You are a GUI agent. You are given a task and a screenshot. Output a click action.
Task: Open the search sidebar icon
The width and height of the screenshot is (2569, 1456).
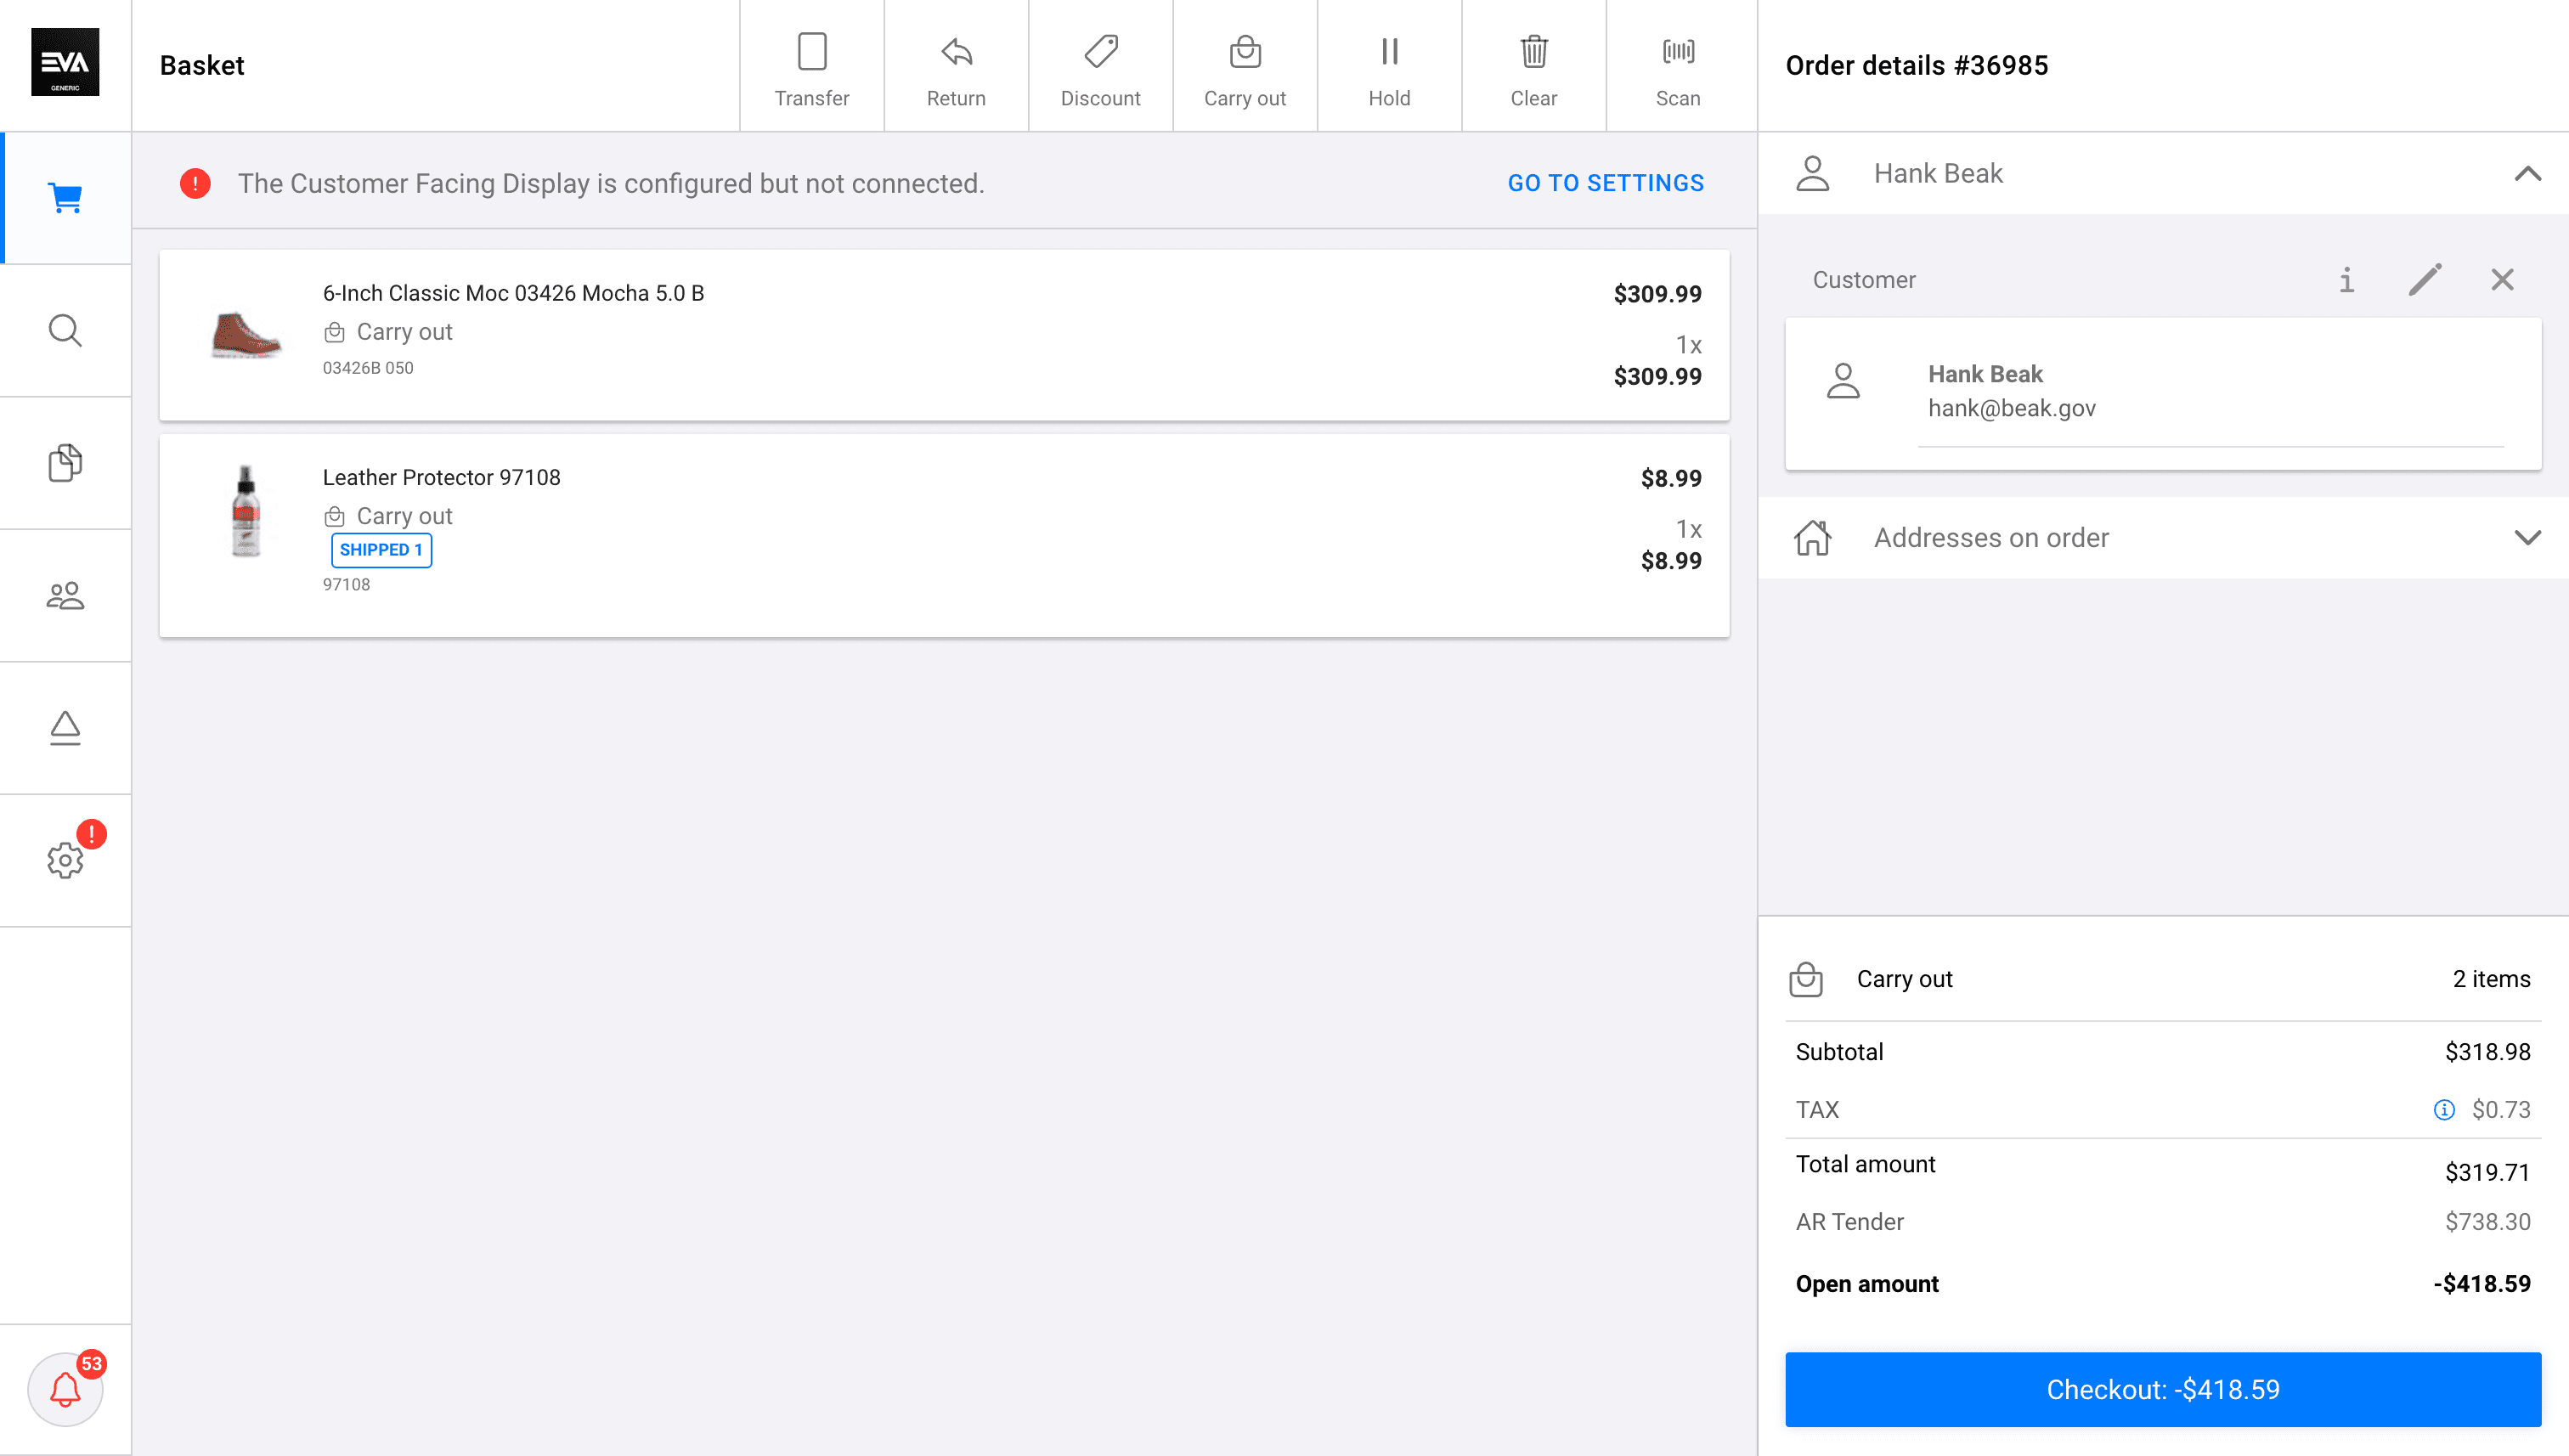point(65,330)
